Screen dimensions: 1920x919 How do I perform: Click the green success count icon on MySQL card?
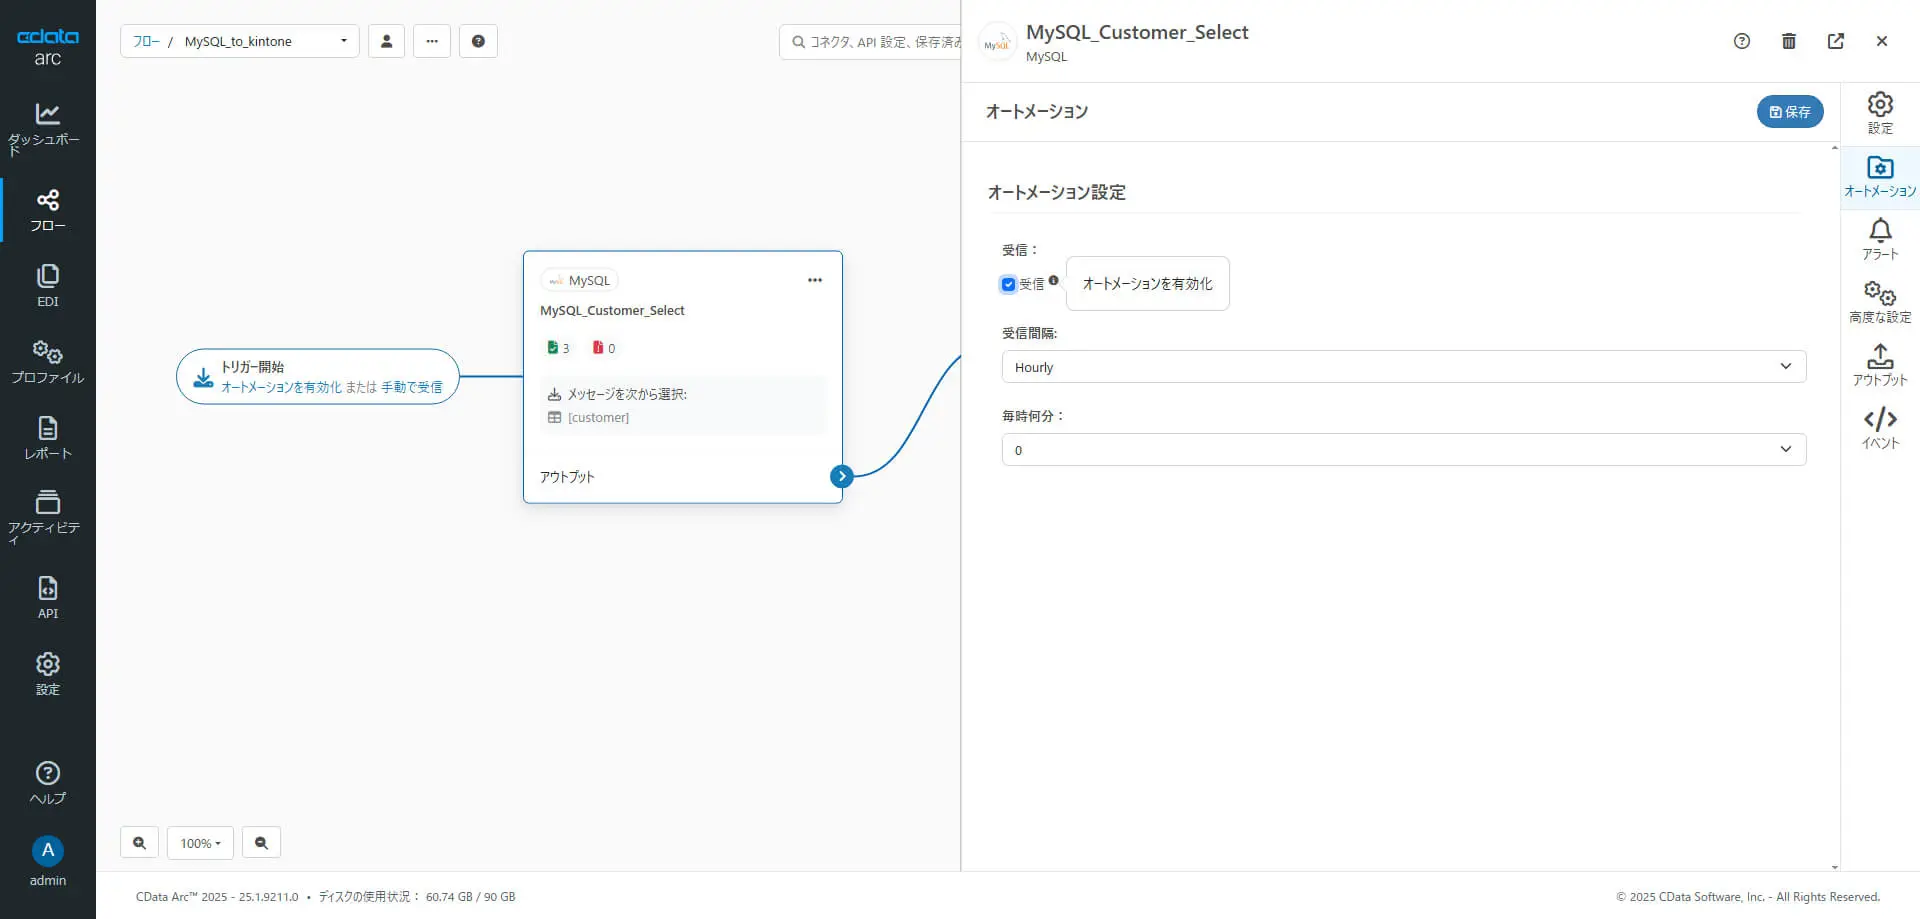[x=552, y=348]
